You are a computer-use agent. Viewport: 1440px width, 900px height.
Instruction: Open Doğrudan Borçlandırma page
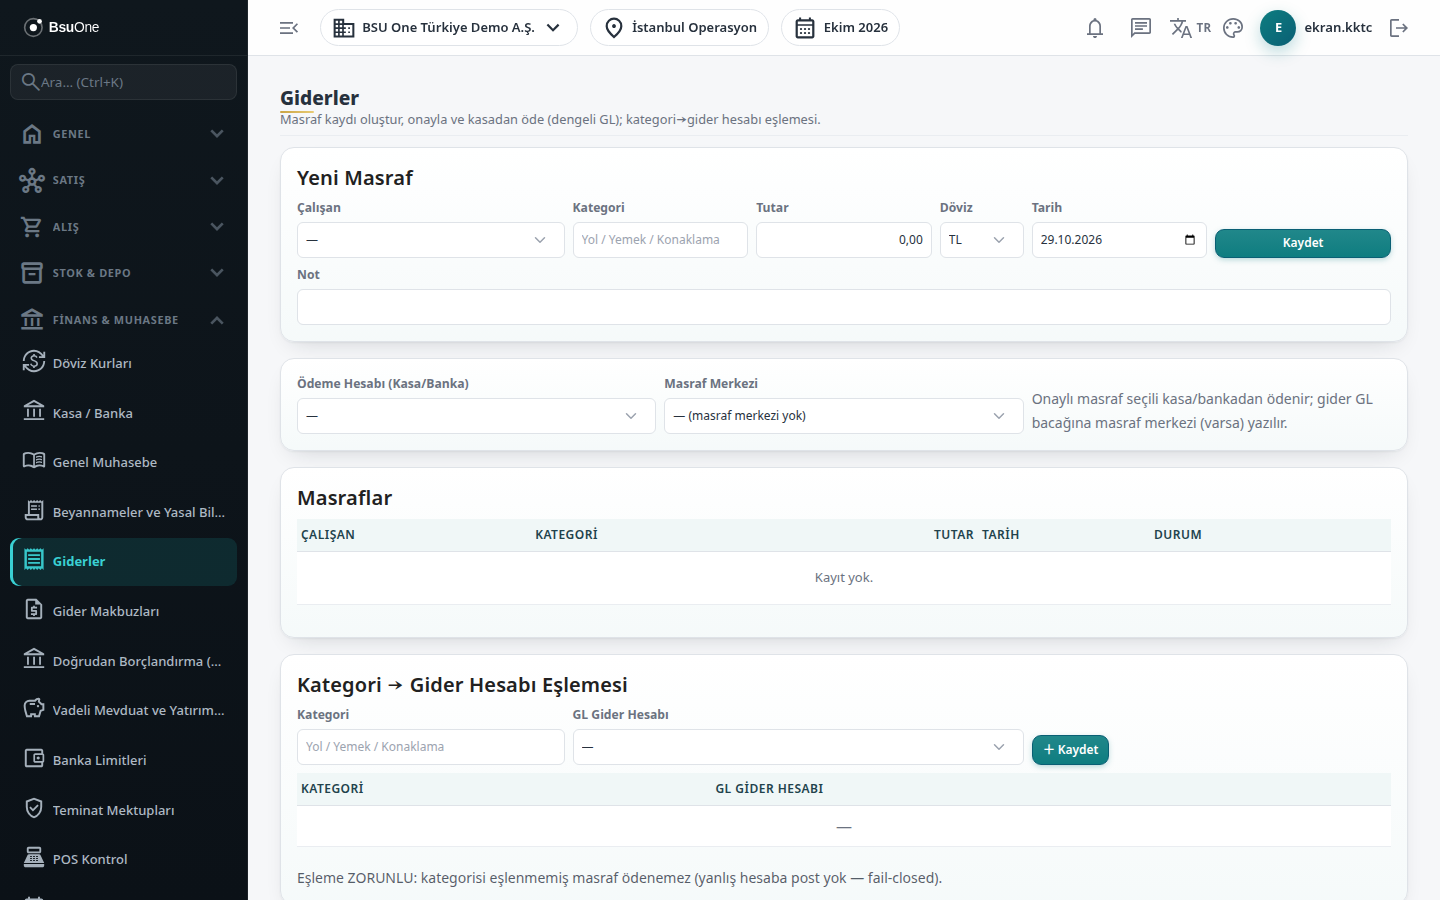coord(124,661)
